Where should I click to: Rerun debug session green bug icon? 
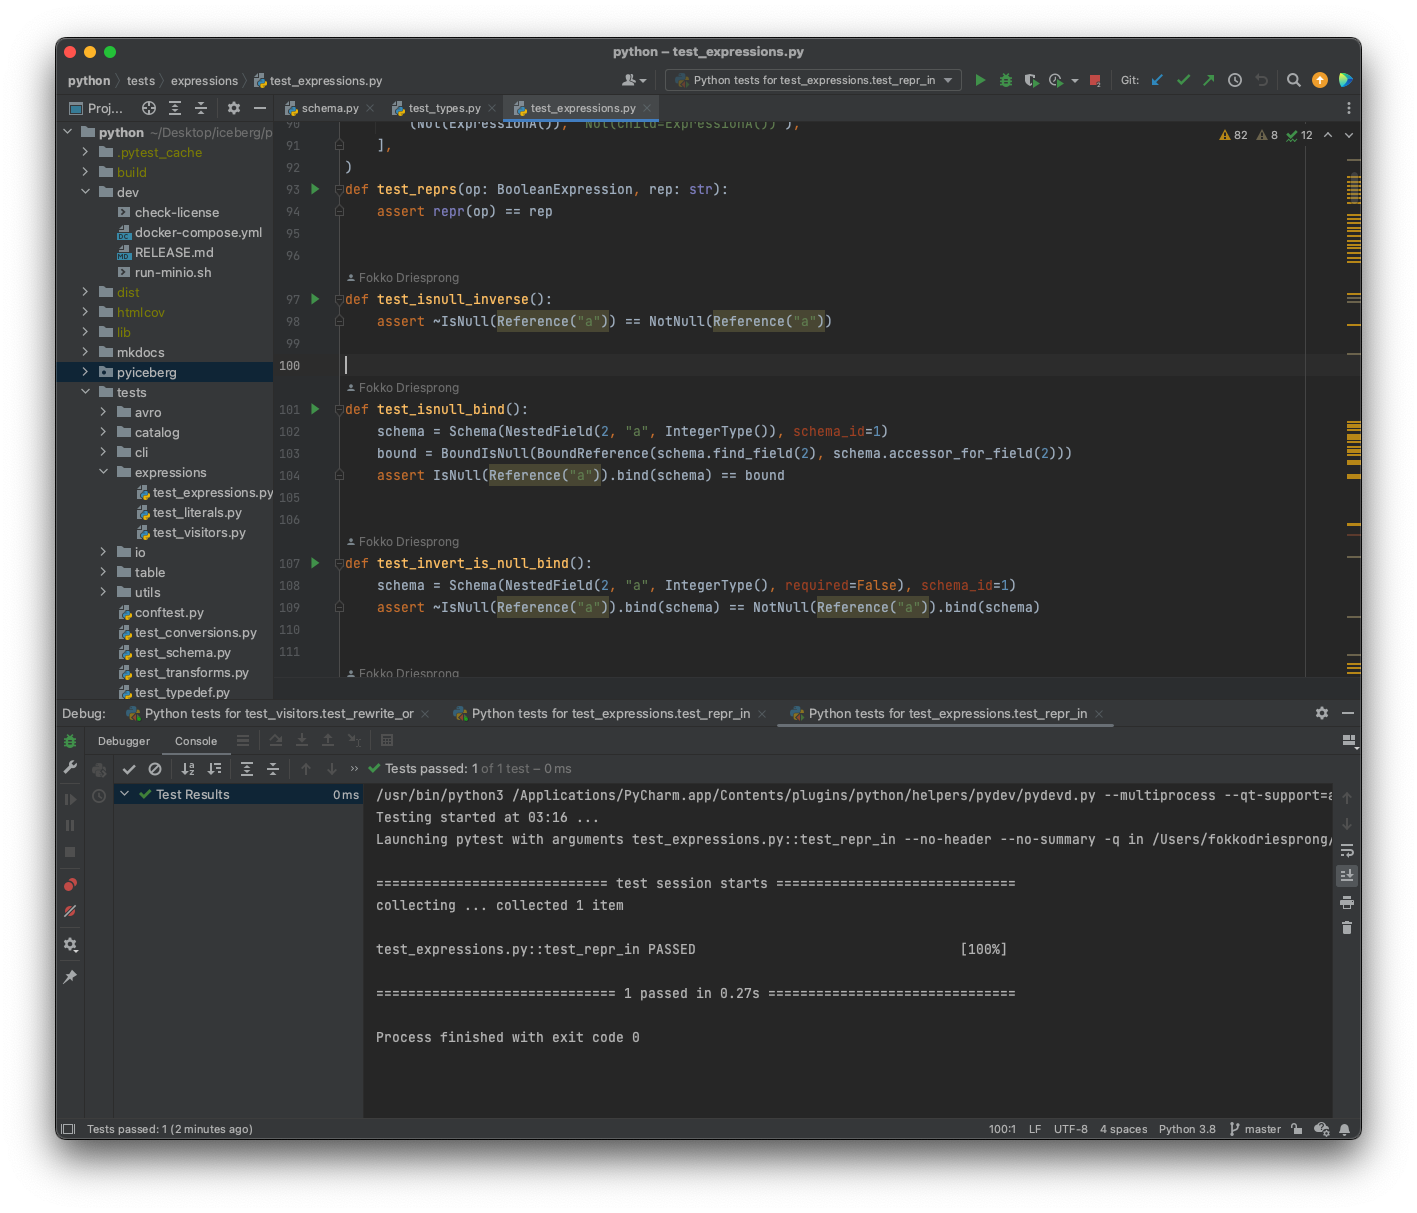(70, 741)
